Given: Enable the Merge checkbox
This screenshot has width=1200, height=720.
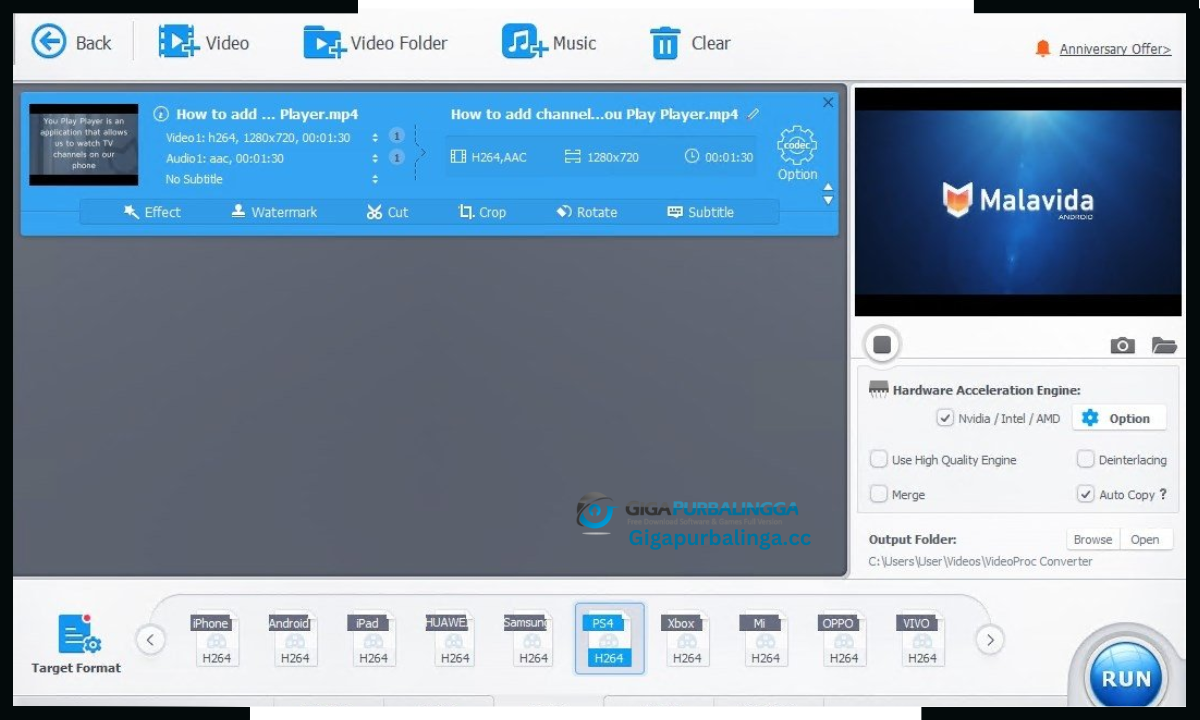Looking at the screenshot, I should coord(878,494).
